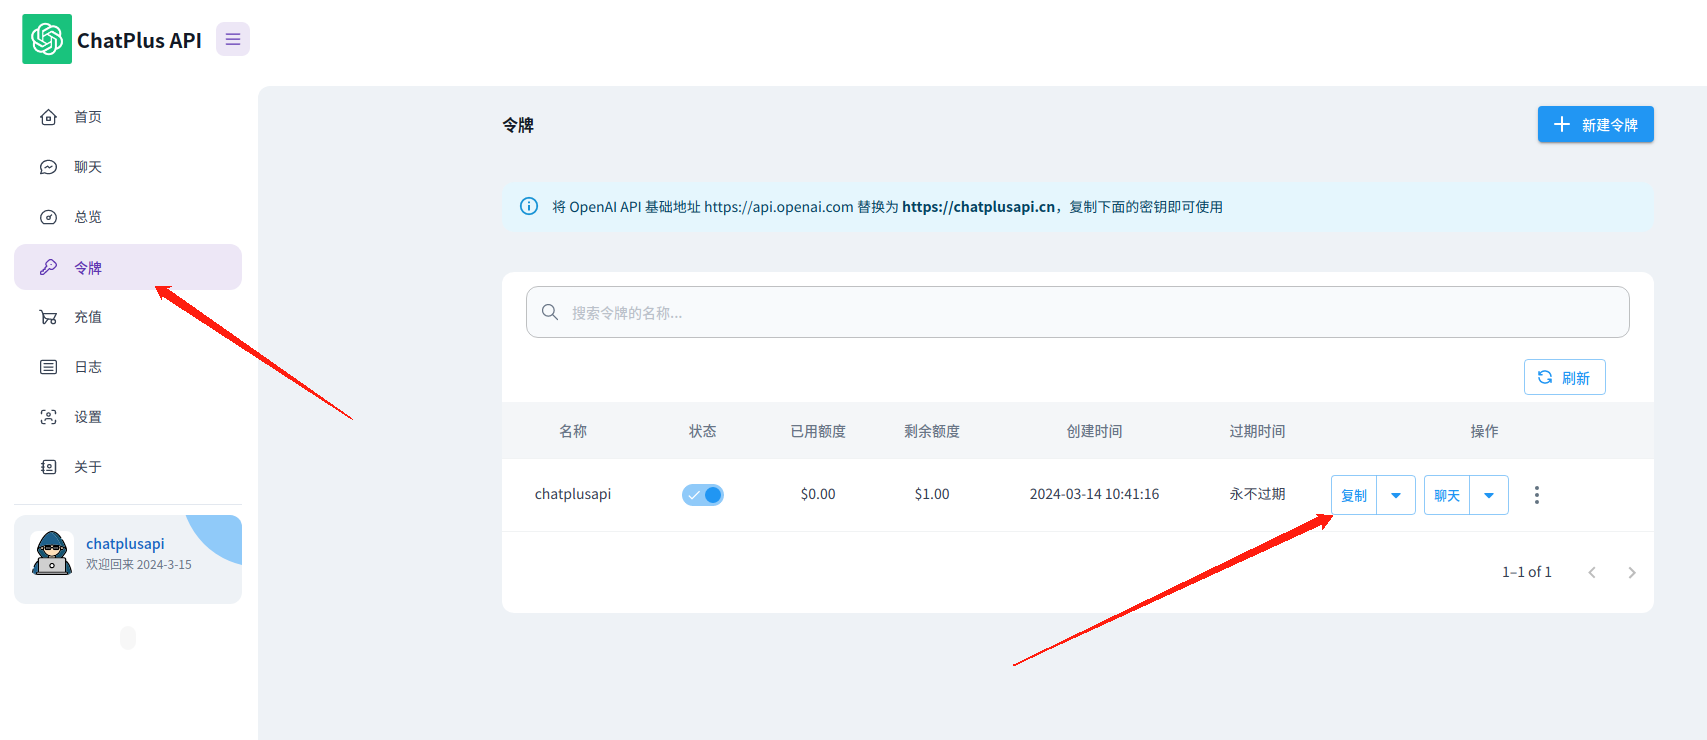Expand the dropdown arrow next to 复制
Image resolution: width=1707 pixels, height=740 pixels.
[x=1396, y=495]
